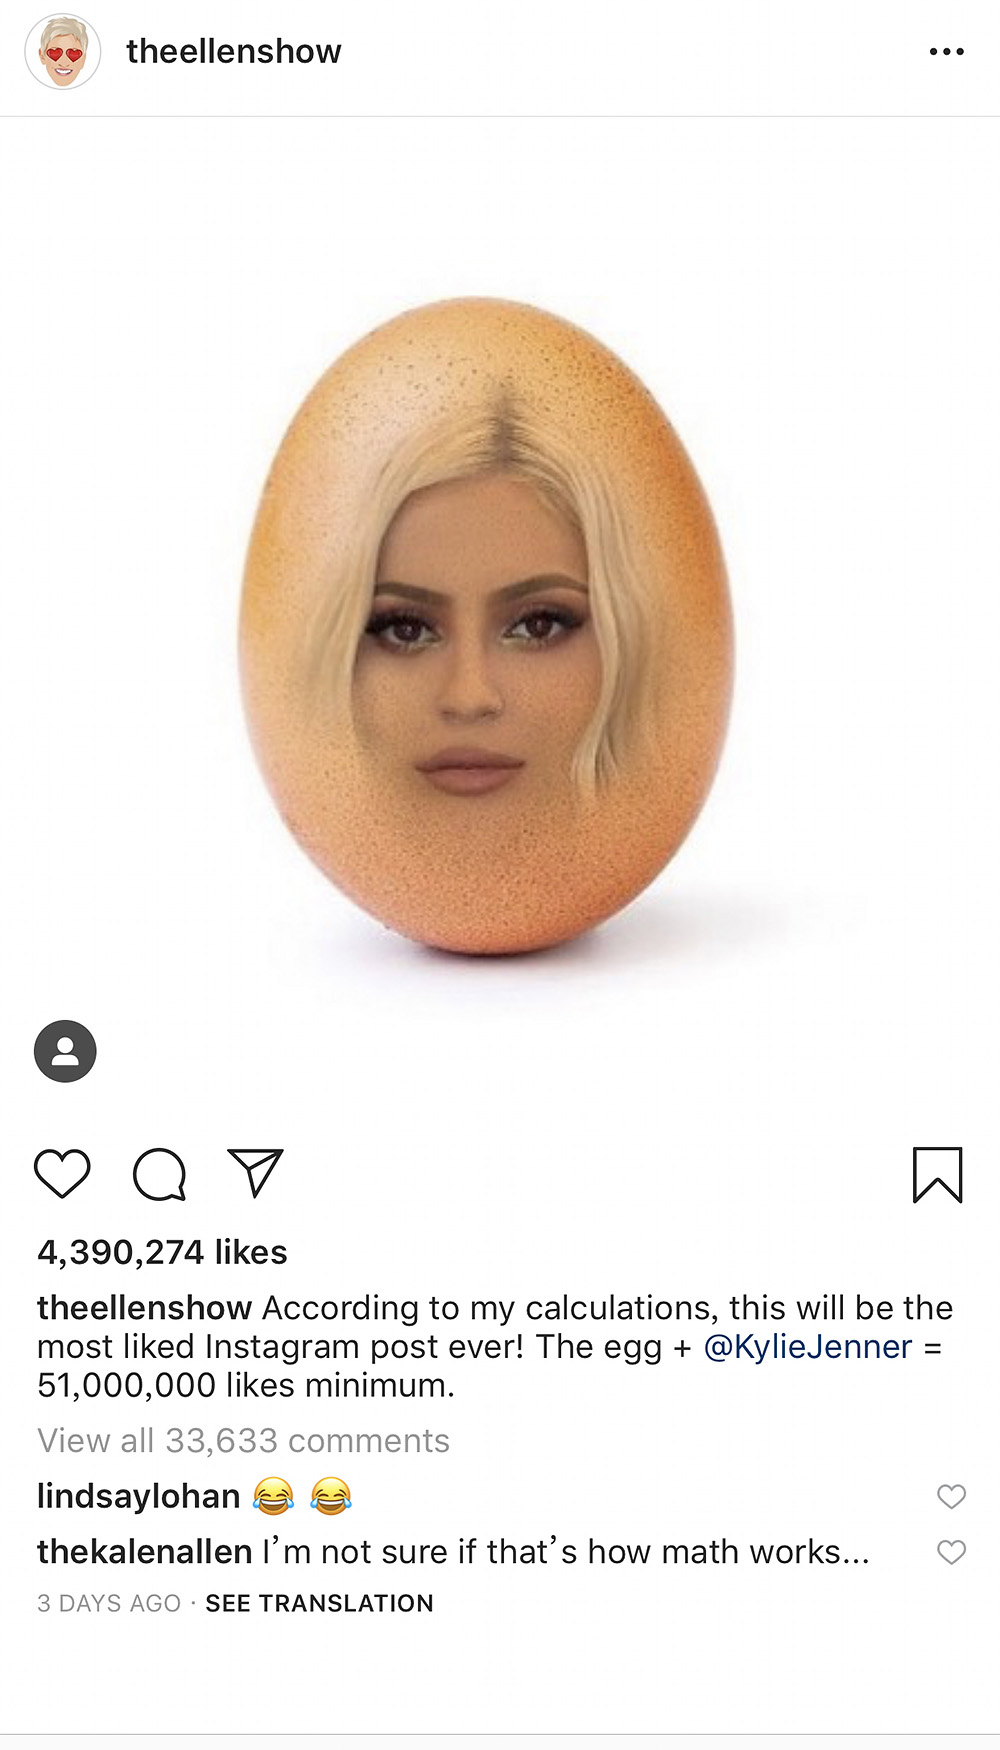The image size is (1000, 1750).
Task: Open theellenshow profile picture avatar
Action: click(63, 52)
